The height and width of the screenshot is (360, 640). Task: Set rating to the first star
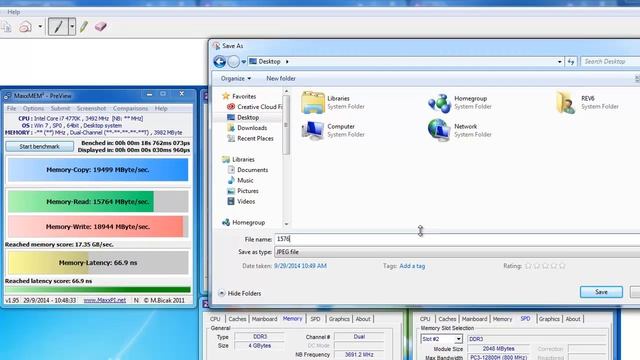coord(528,266)
